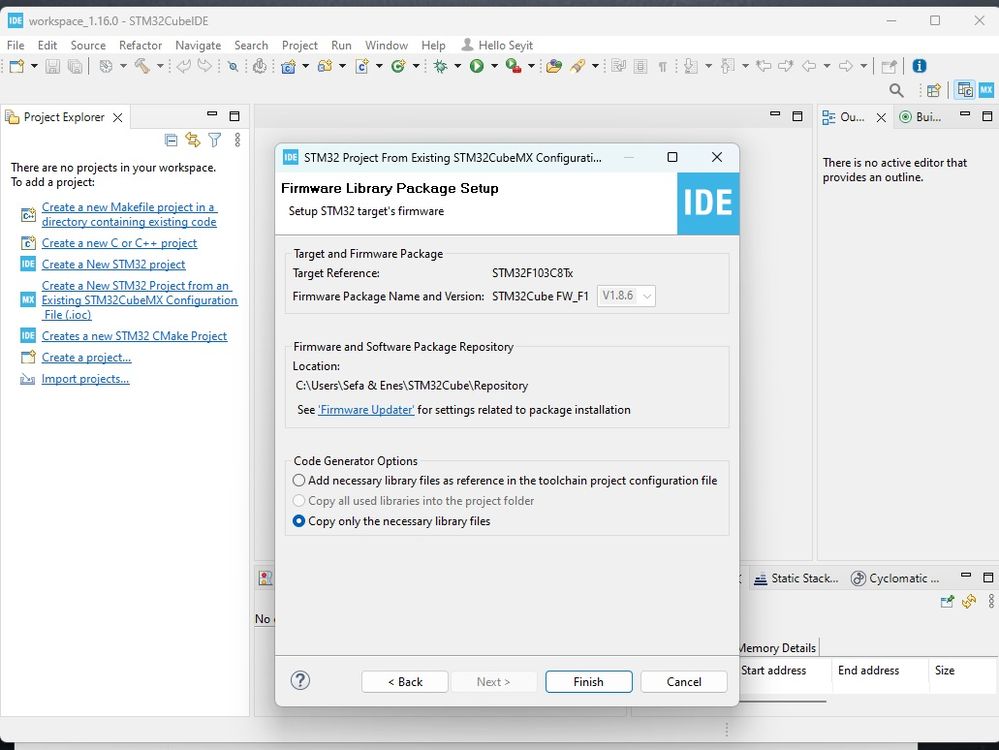Open the Project menu
Image resolution: width=999 pixels, height=750 pixels.
(299, 45)
